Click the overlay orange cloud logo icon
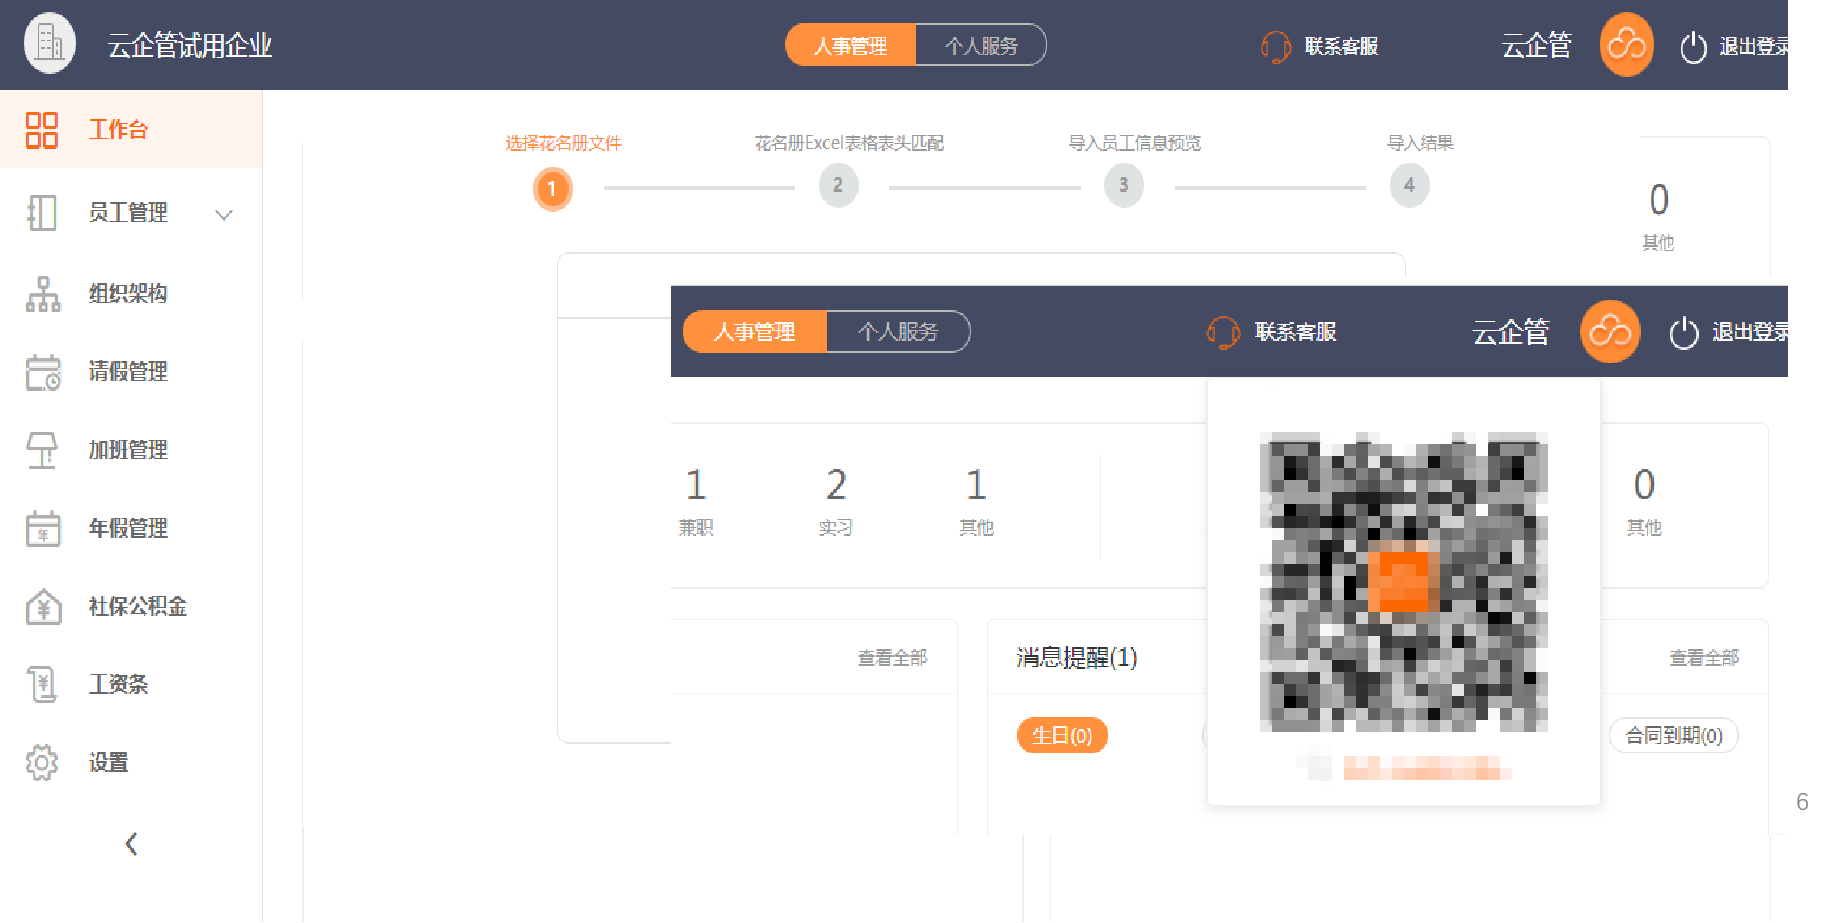Screen dimensions: 1825x923 click(x=1610, y=331)
